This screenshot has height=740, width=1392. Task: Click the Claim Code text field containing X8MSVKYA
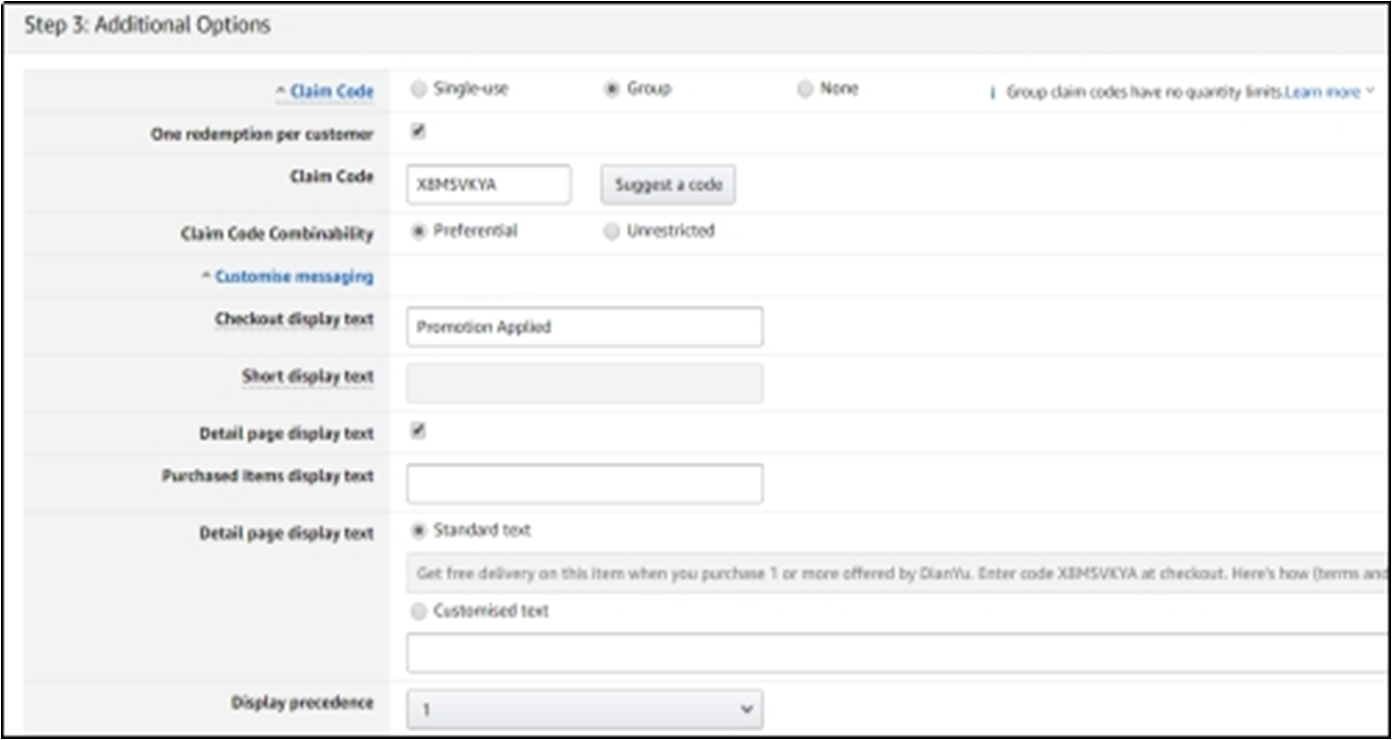click(488, 185)
